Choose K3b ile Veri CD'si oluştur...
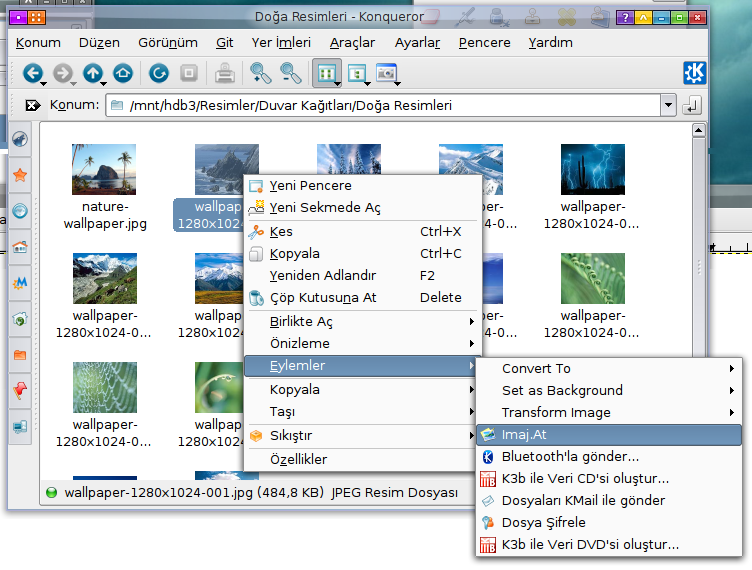The height and width of the screenshot is (570, 752). [609, 479]
